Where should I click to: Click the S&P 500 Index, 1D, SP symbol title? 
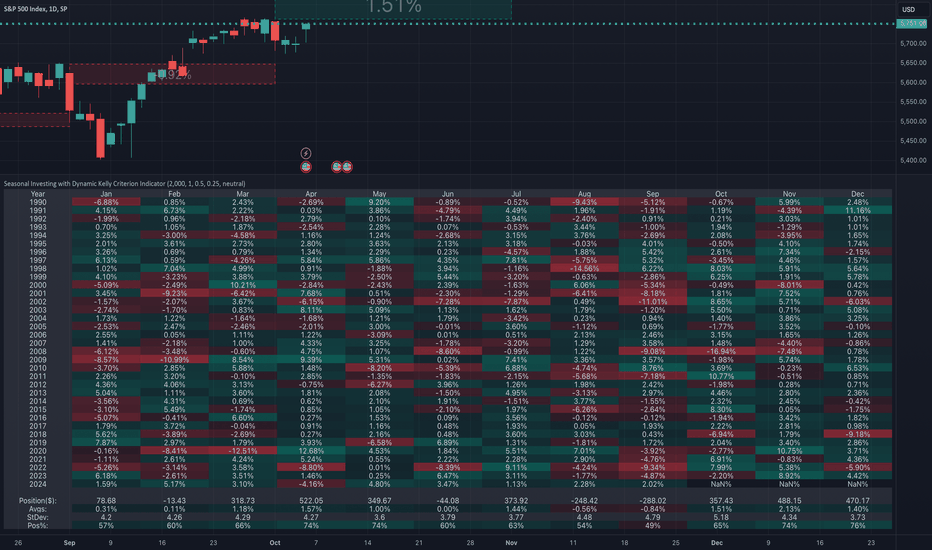(x=35, y=9)
